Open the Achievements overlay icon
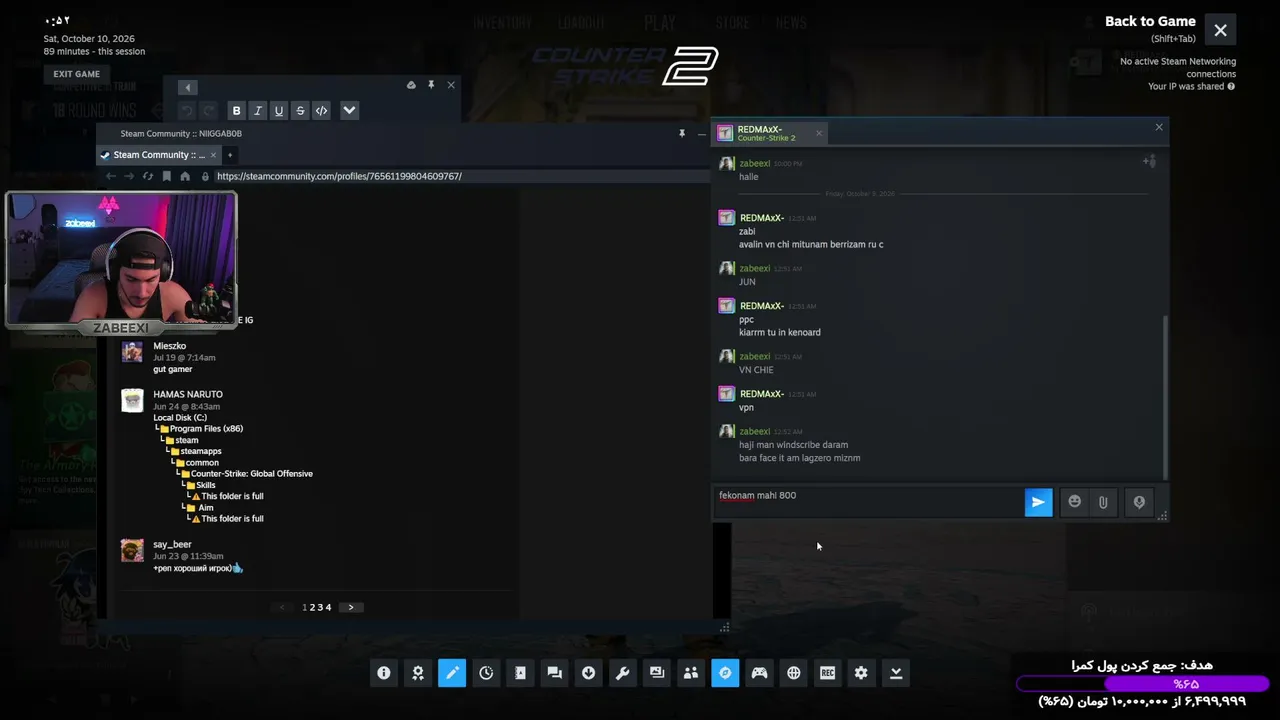1280x720 pixels. 418,673
